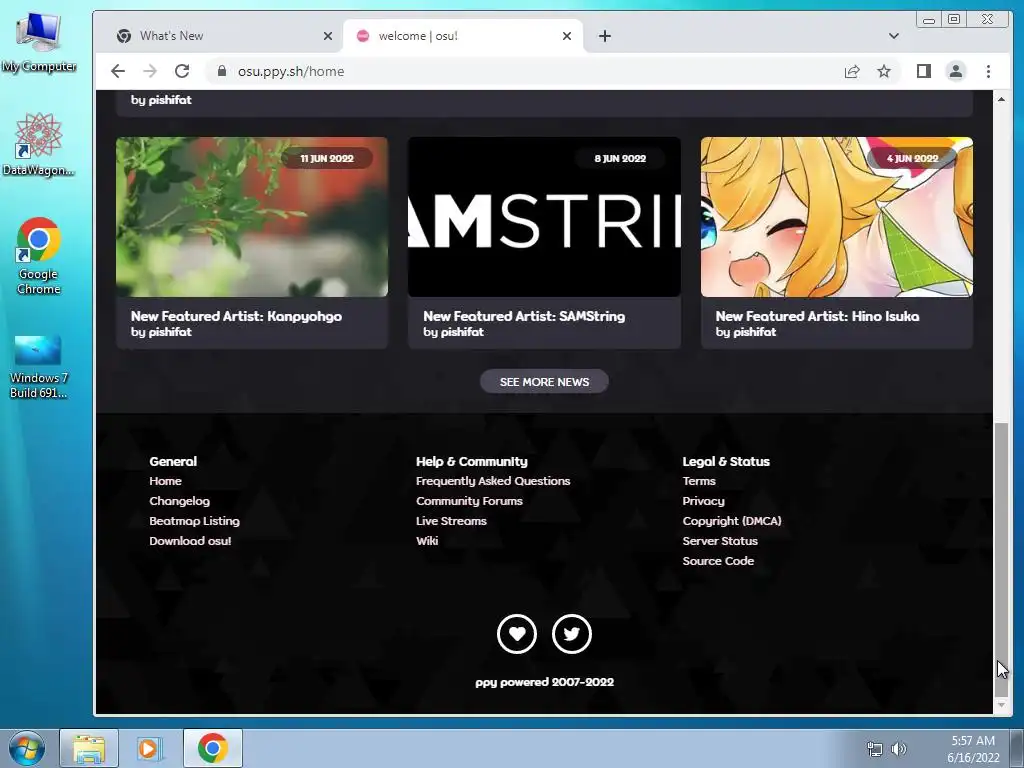Open the Hino Isuka news thumbnail
Screen dimensions: 1024x768
tap(837, 217)
